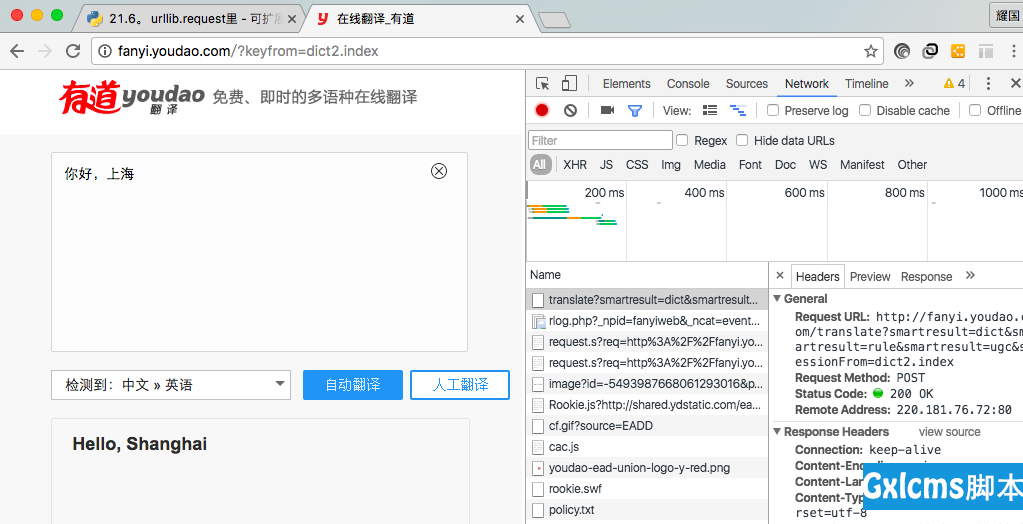This screenshot has width=1023, height=524.
Task: Select the inspect element pointer icon
Action: click(x=542, y=84)
